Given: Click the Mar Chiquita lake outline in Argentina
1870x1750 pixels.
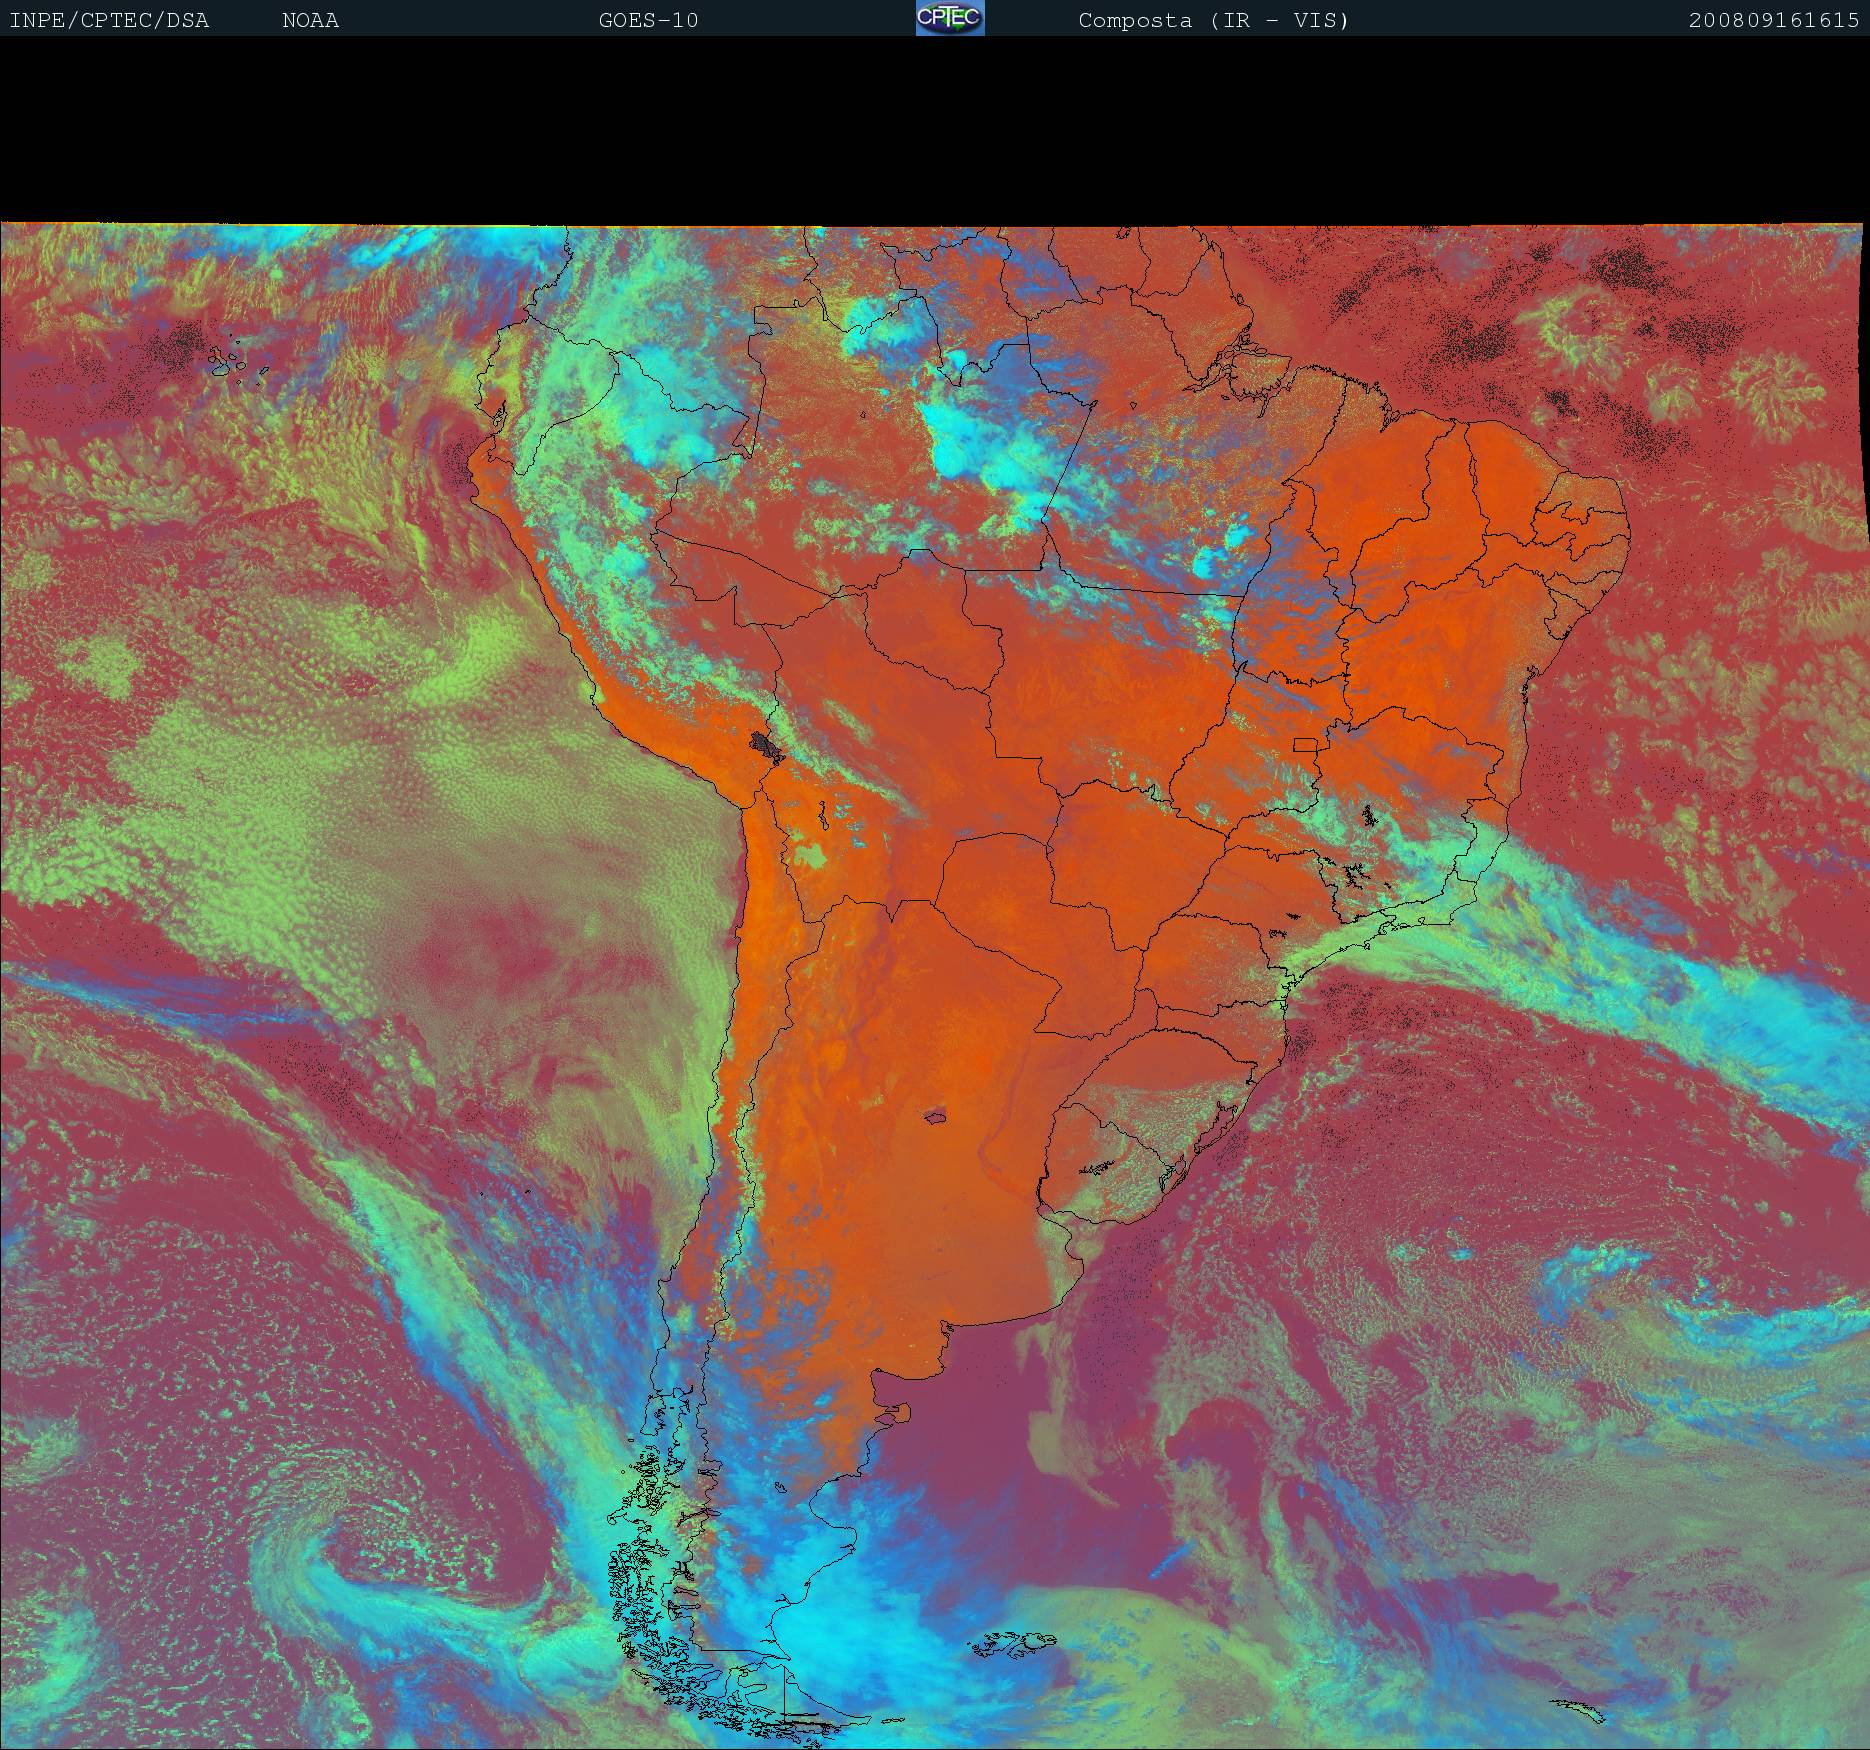Looking at the screenshot, I should point(936,1116).
